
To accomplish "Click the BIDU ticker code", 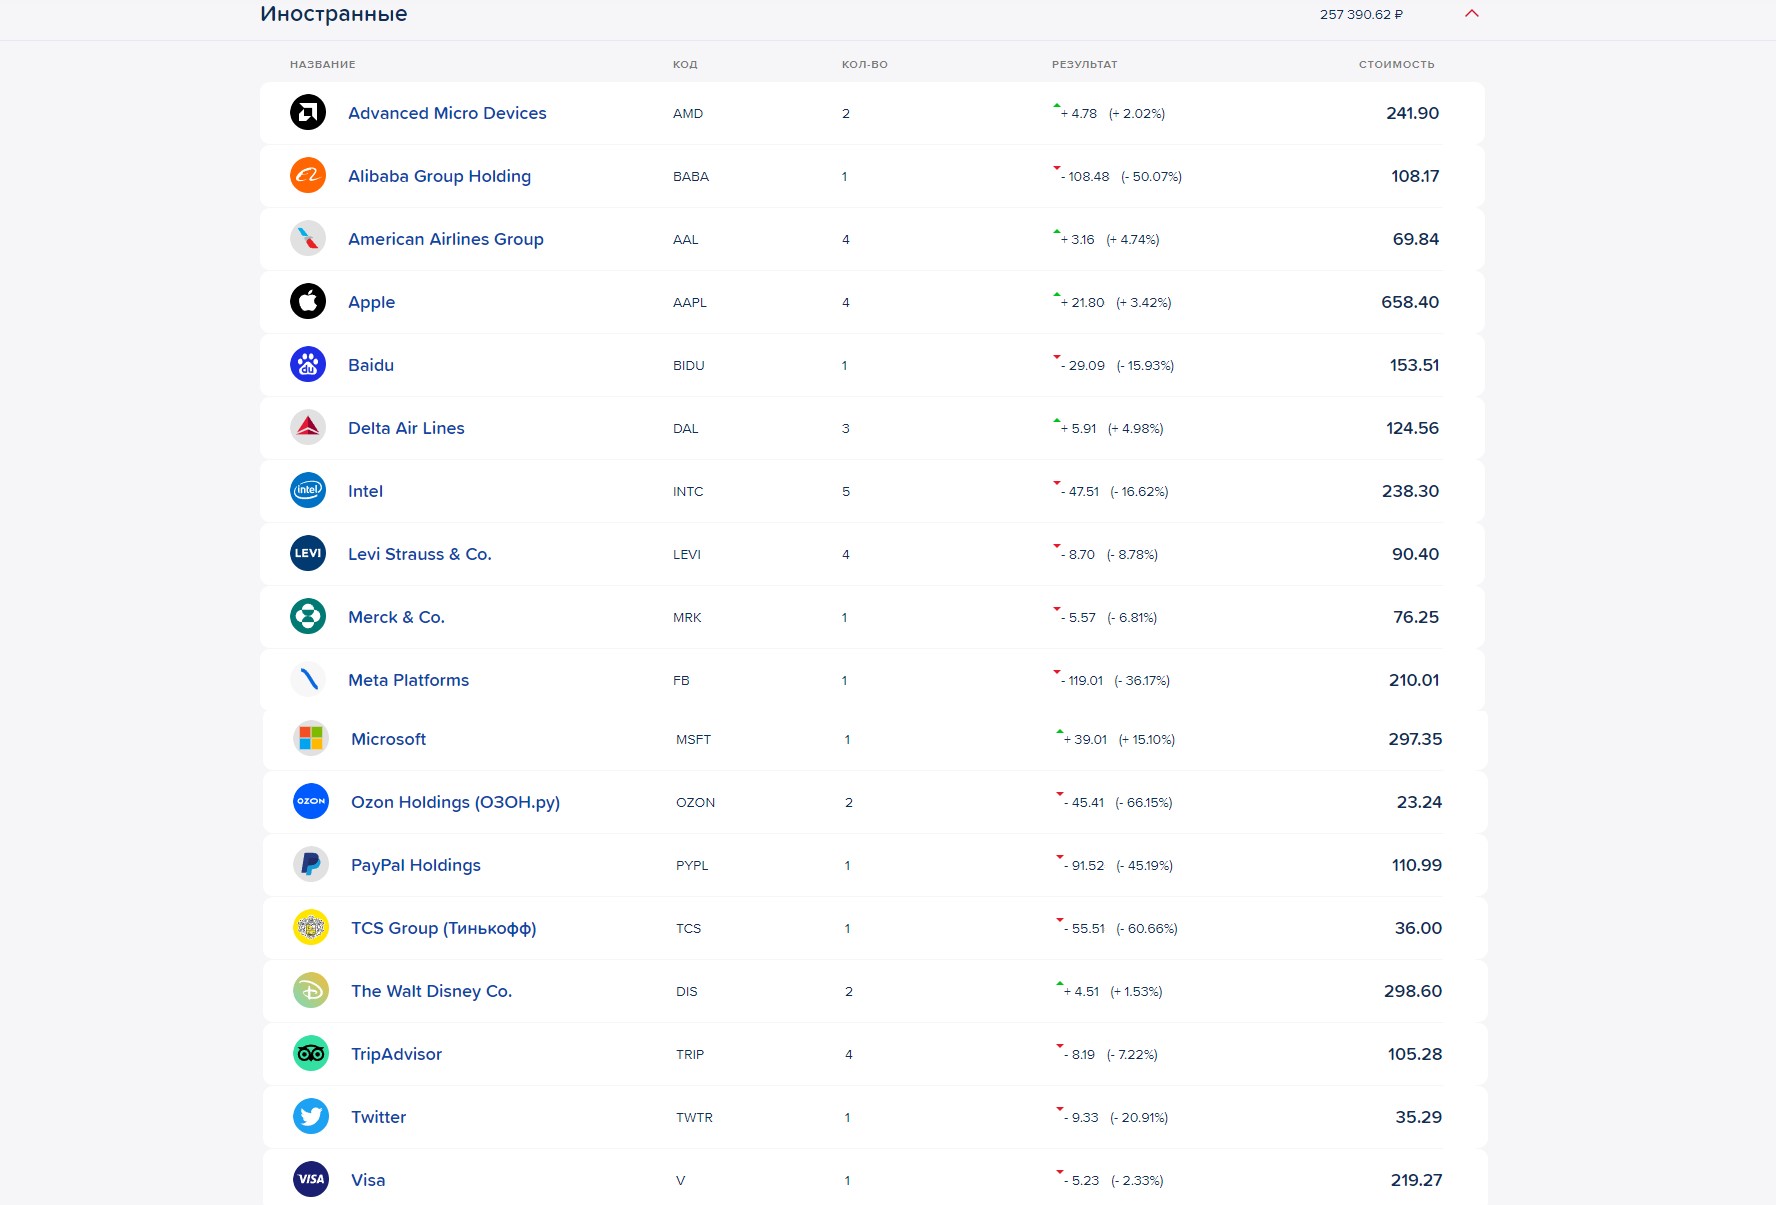I will (x=689, y=365).
